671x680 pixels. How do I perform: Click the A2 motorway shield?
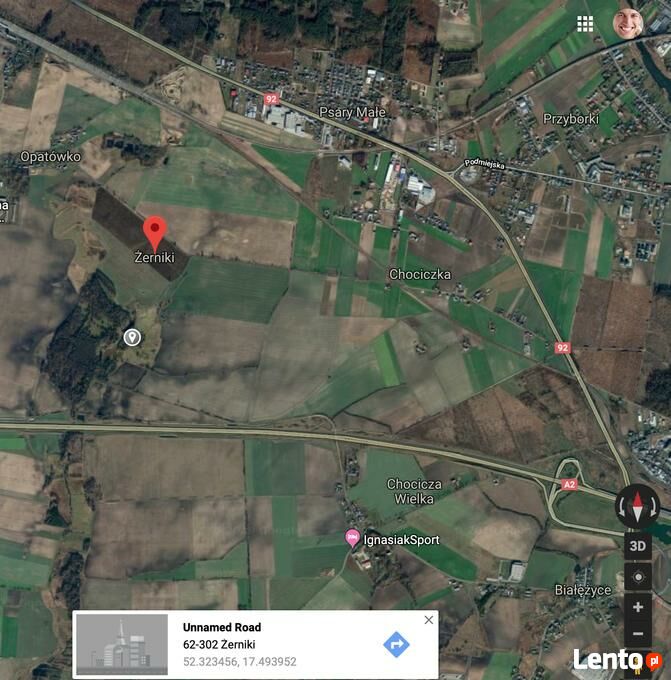pos(569,484)
